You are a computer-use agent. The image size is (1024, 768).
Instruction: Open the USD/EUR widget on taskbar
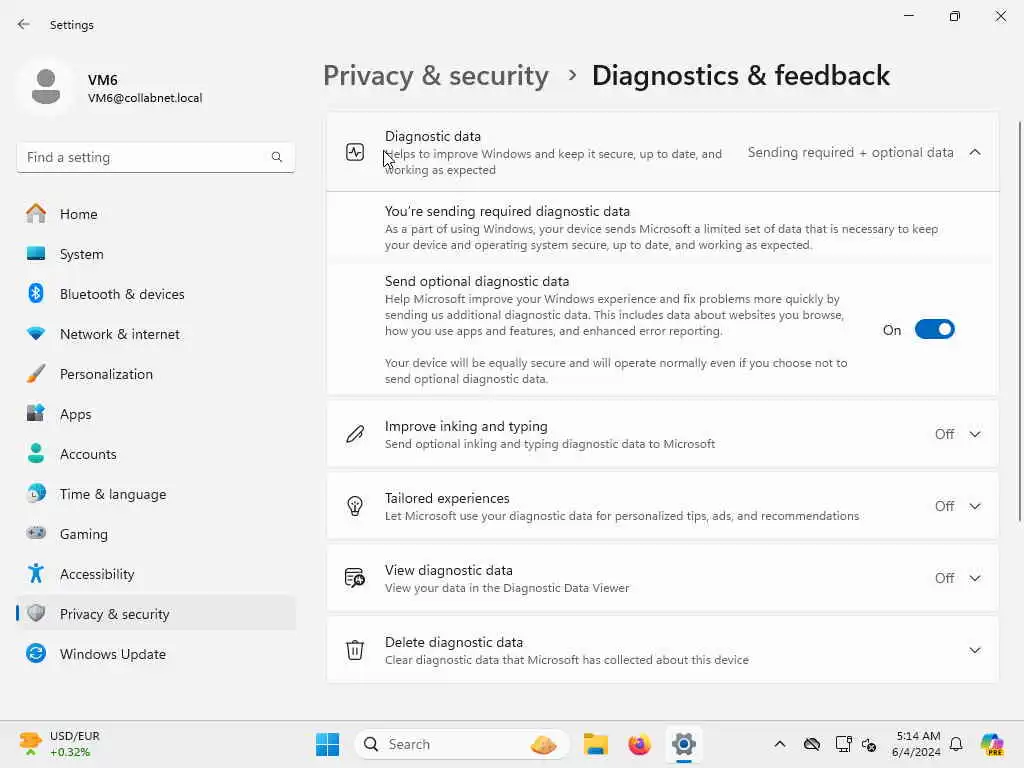pos(60,744)
